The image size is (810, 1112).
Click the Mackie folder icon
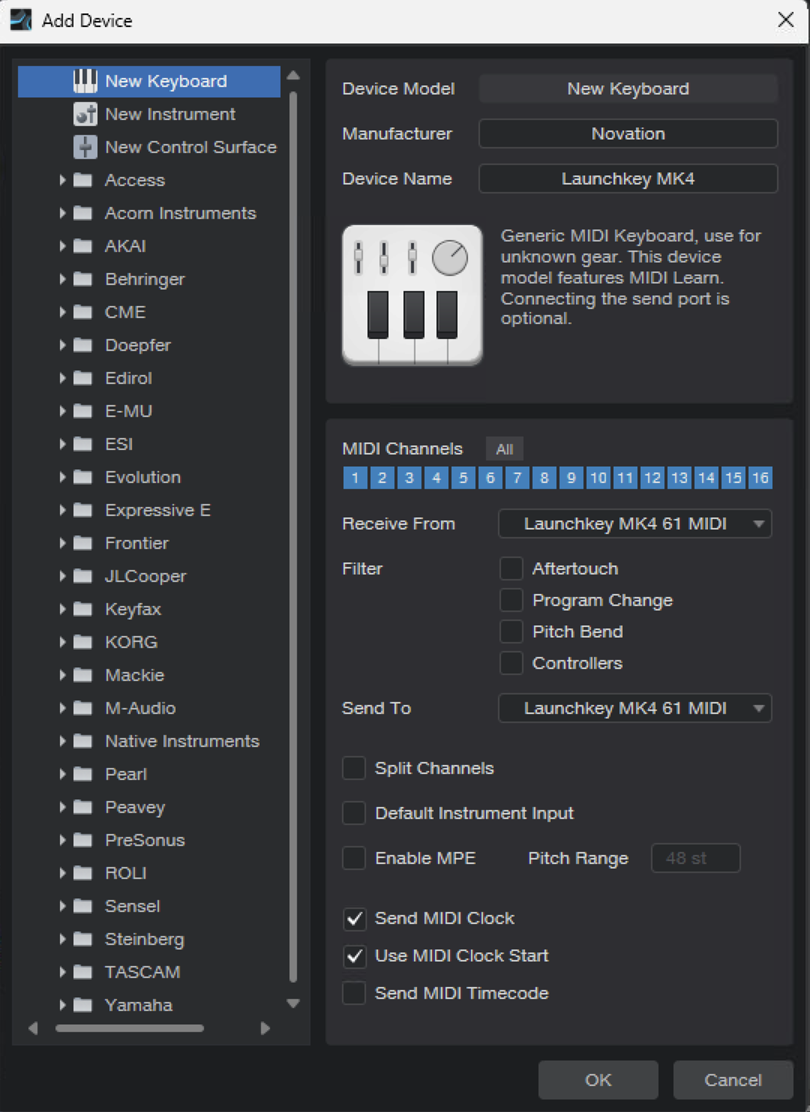click(x=83, y=674)
